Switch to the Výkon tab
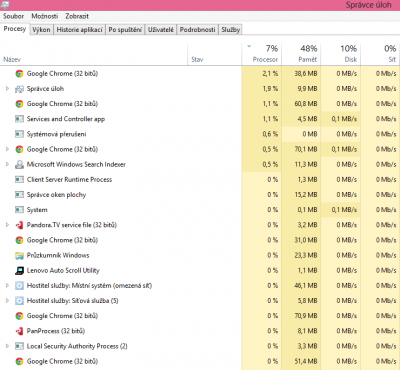400x370 pixels. point(41,30)
